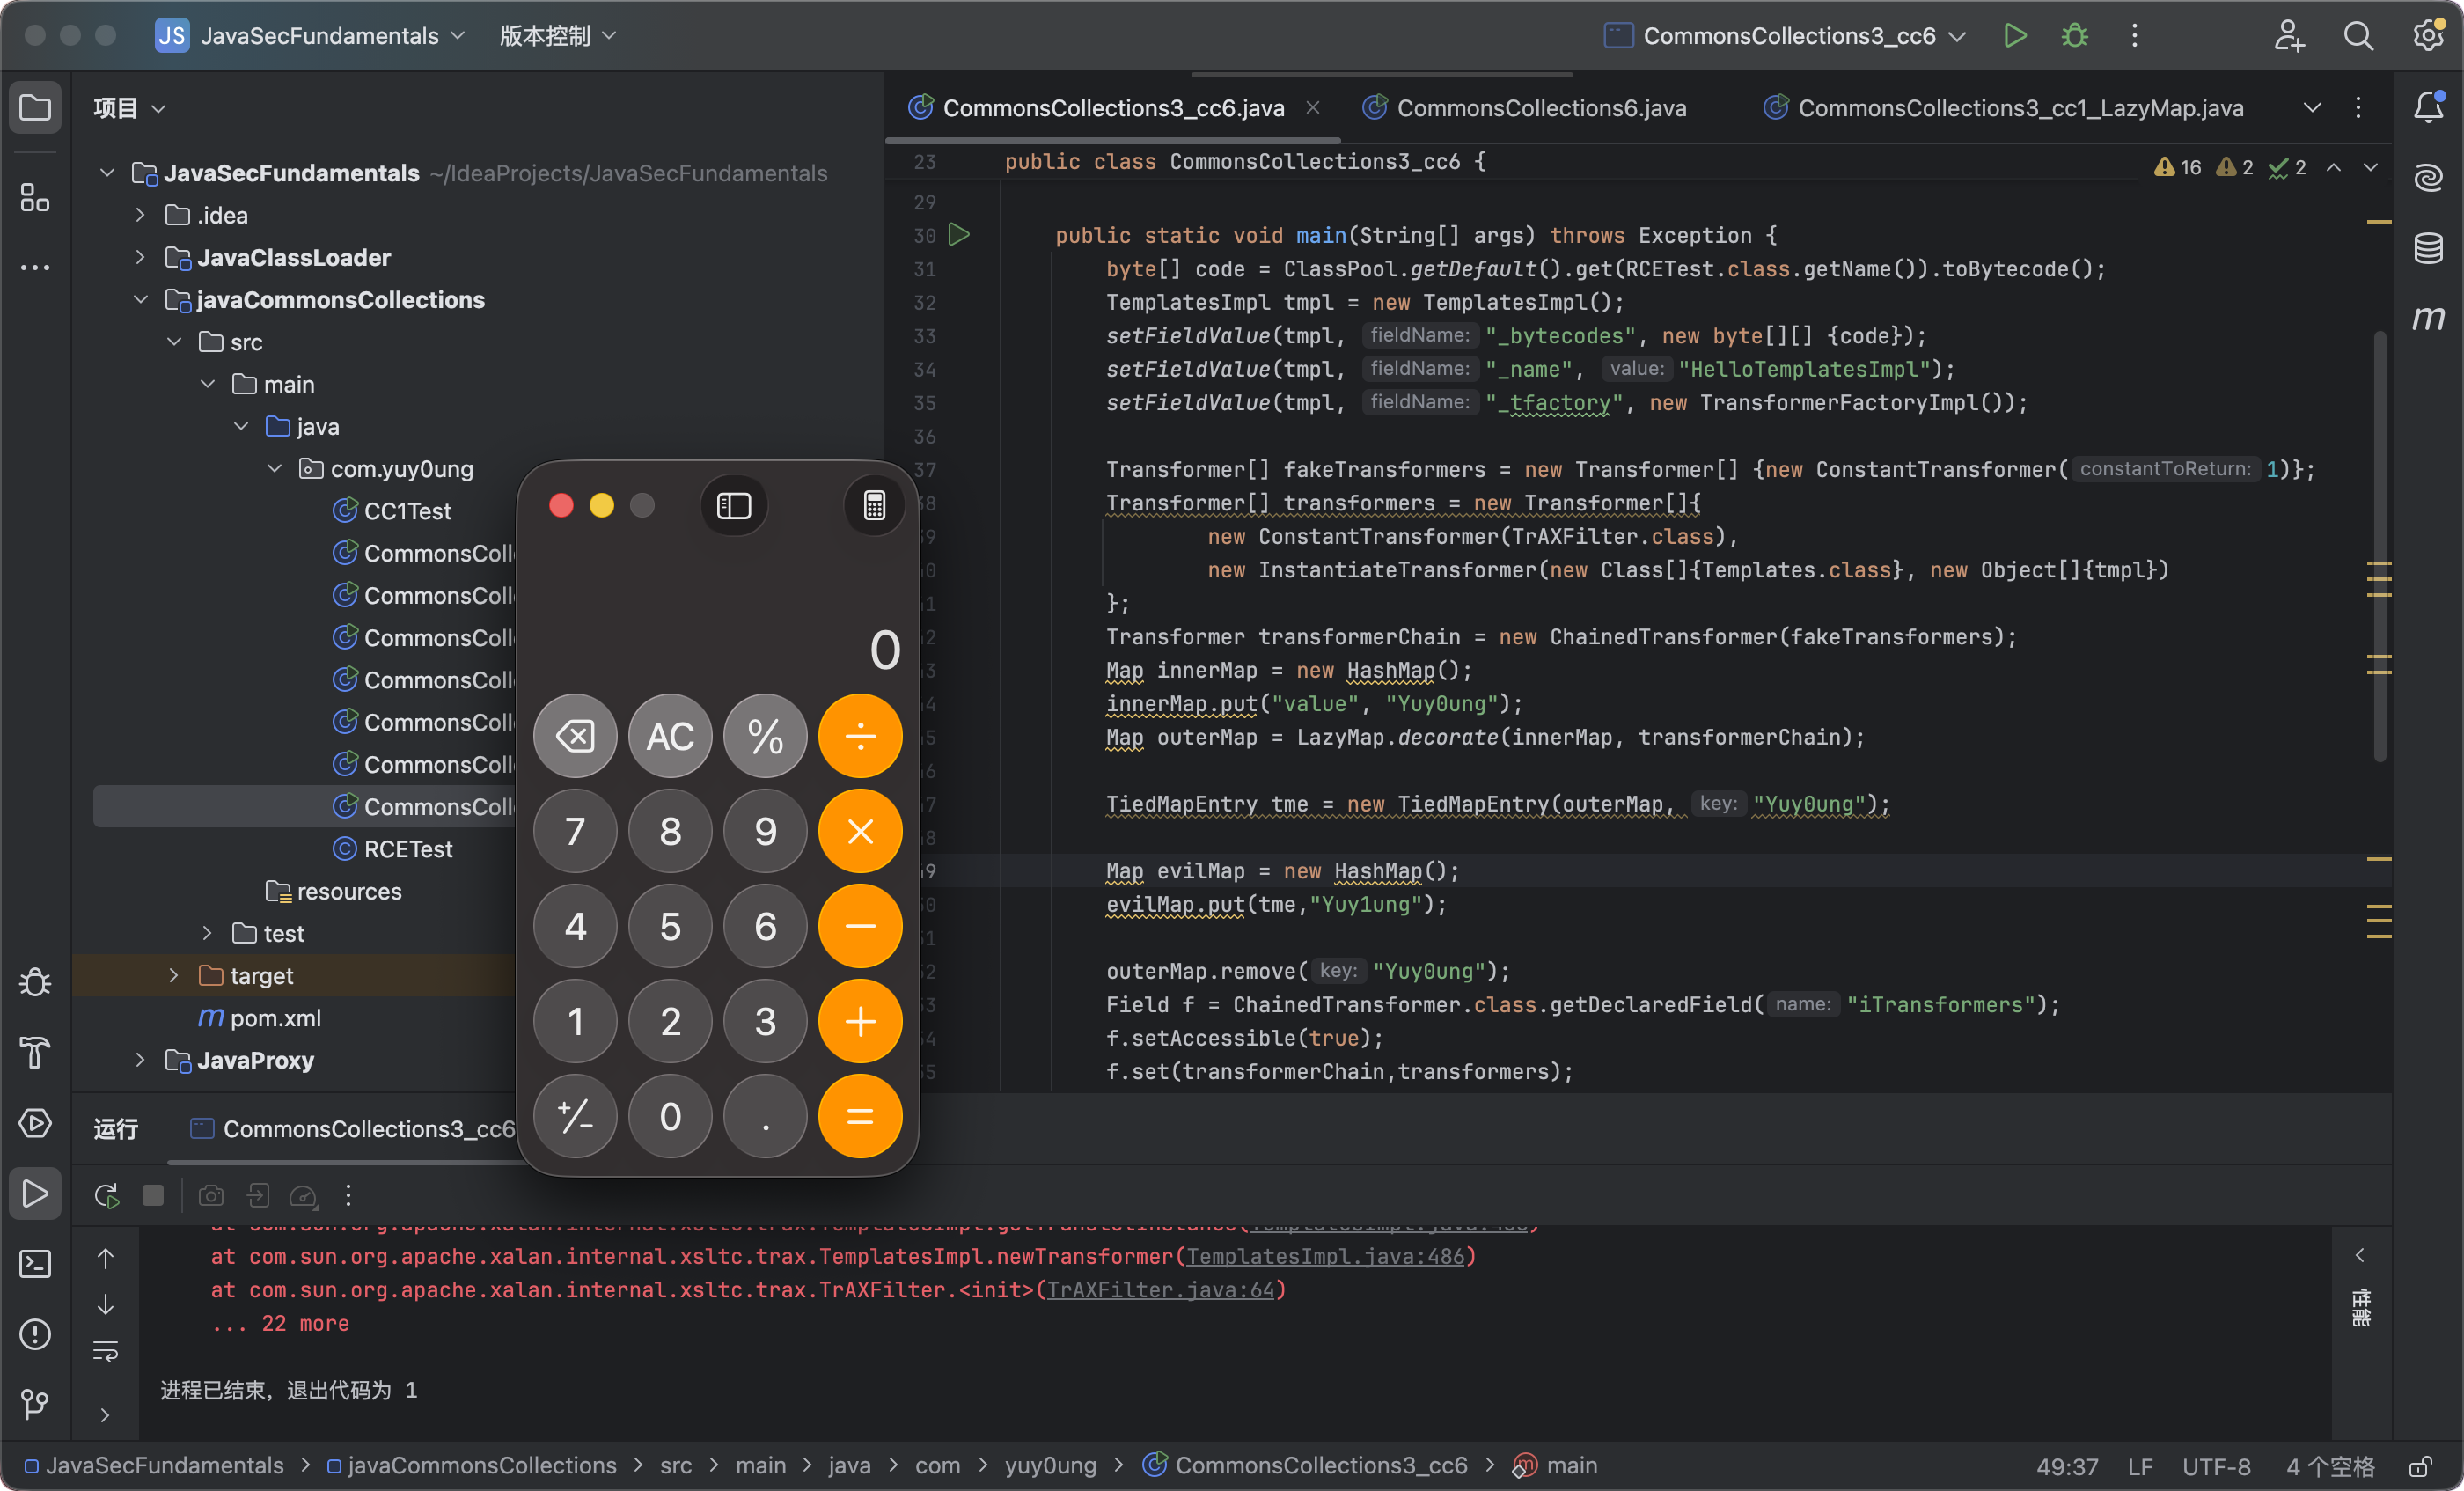Click the Debug bug icon in top toolbar

tap(2075, 36)
